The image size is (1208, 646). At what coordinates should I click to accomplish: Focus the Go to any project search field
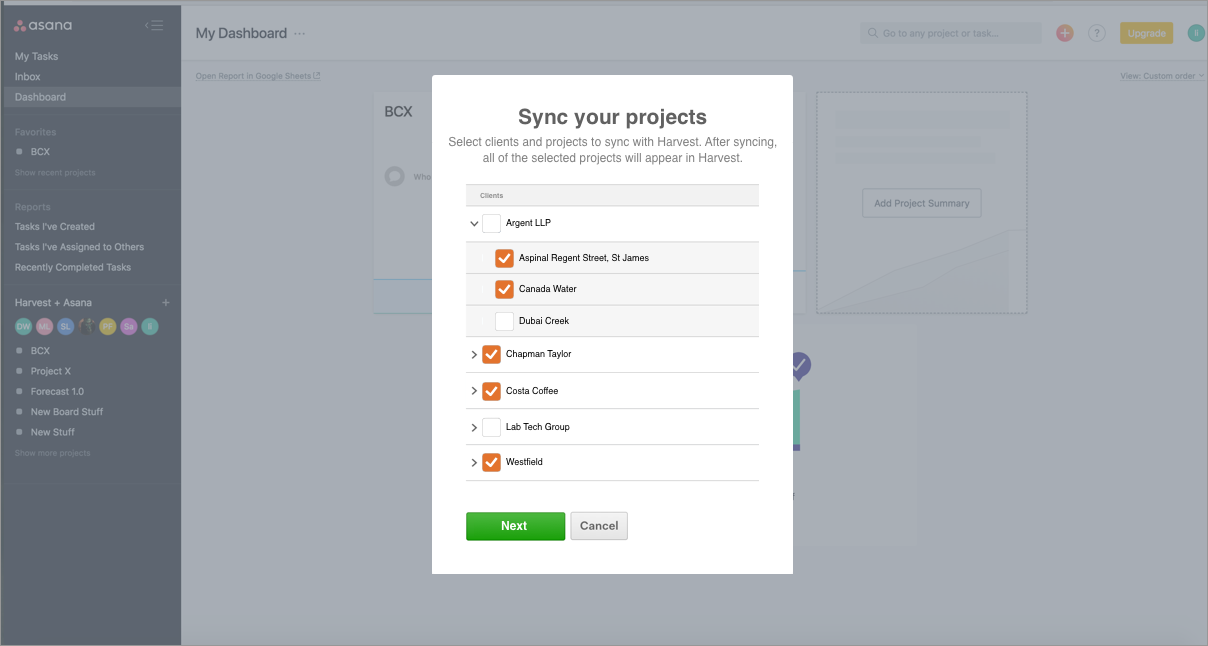pos(951,33)
